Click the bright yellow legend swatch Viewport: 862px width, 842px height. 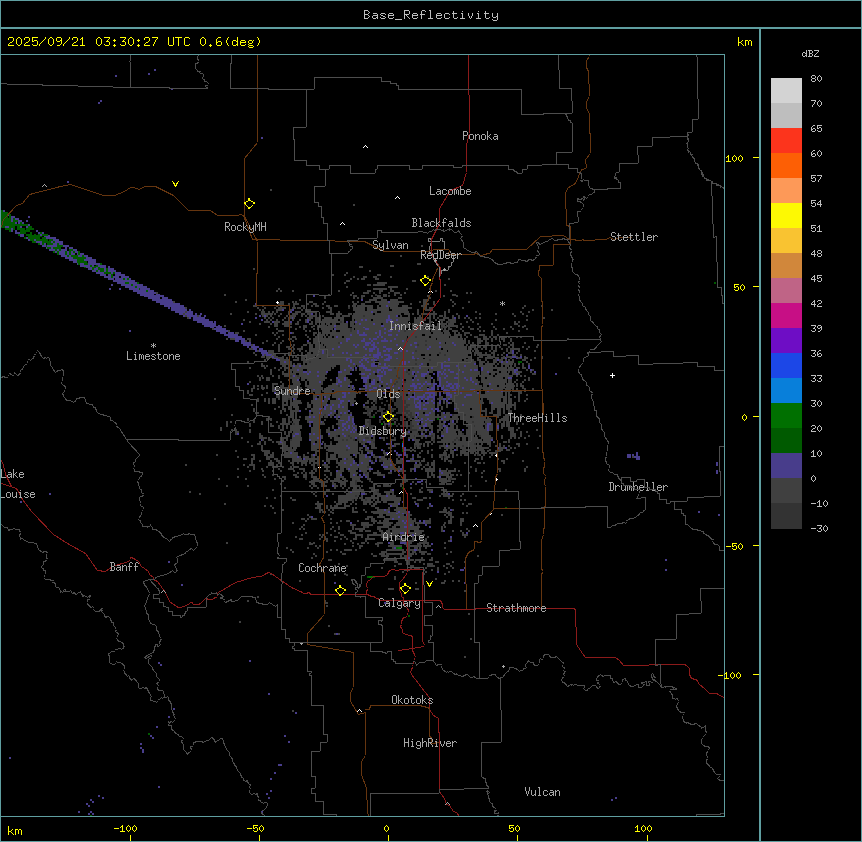786,215
